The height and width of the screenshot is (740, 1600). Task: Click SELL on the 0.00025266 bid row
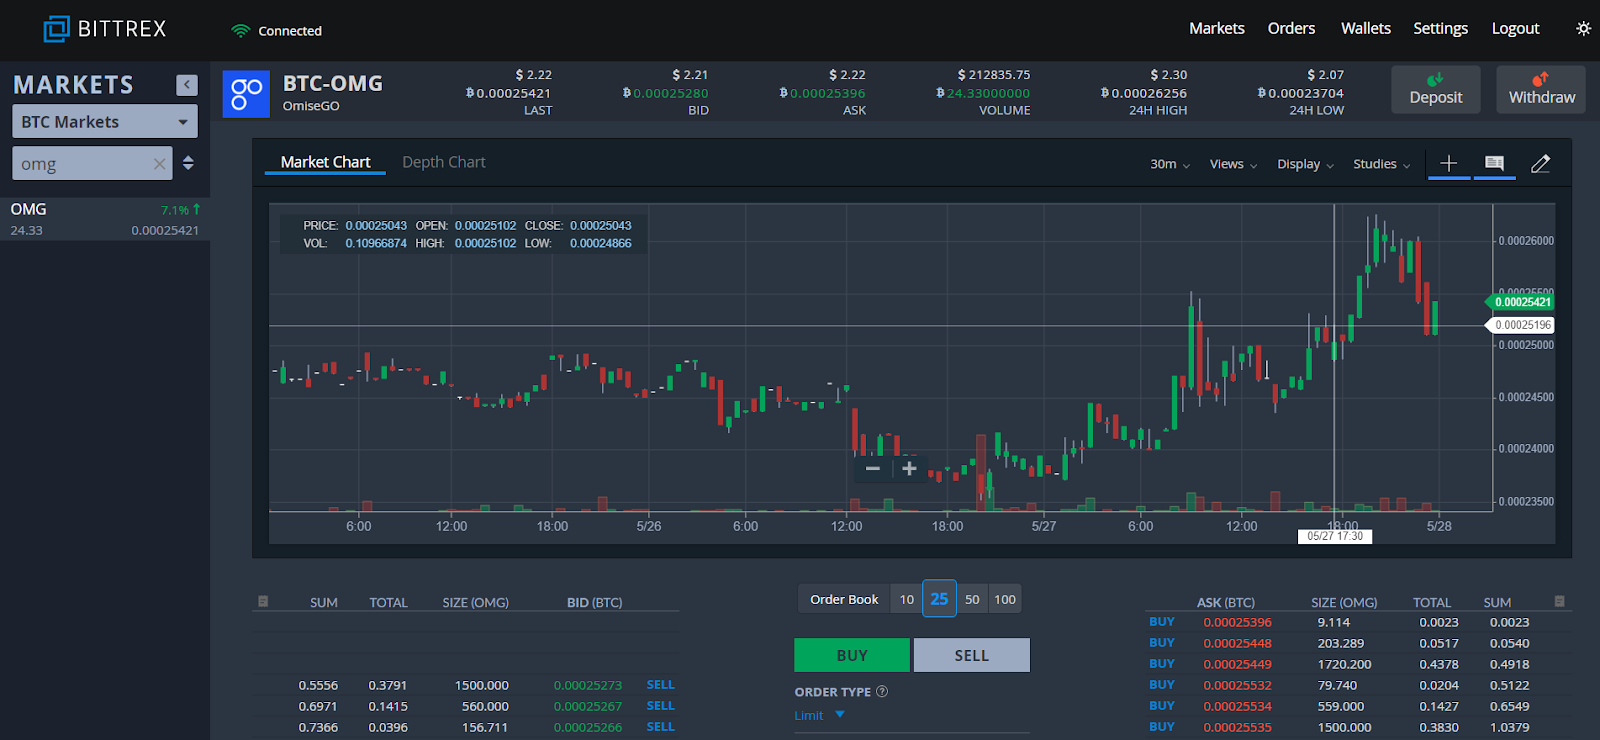tap(660, 727)
